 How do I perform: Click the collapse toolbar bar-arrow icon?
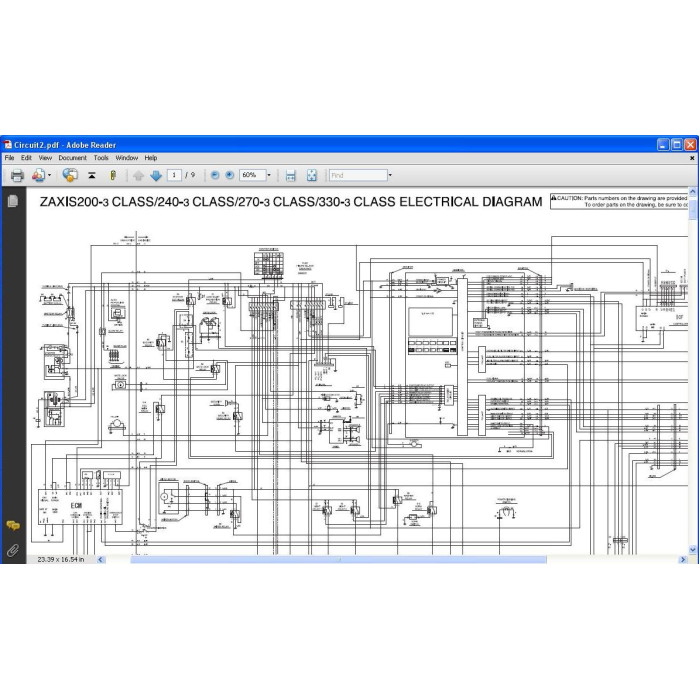[92, 175]
